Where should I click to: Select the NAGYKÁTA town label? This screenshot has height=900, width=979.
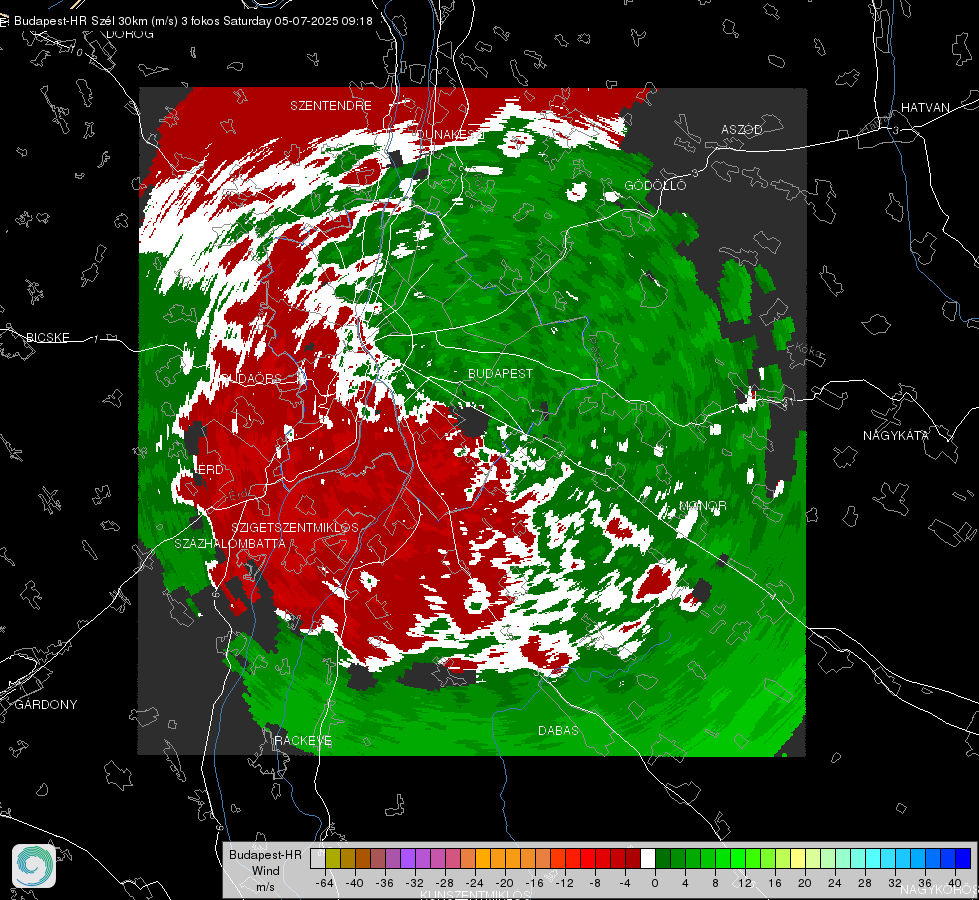(896, 435)
